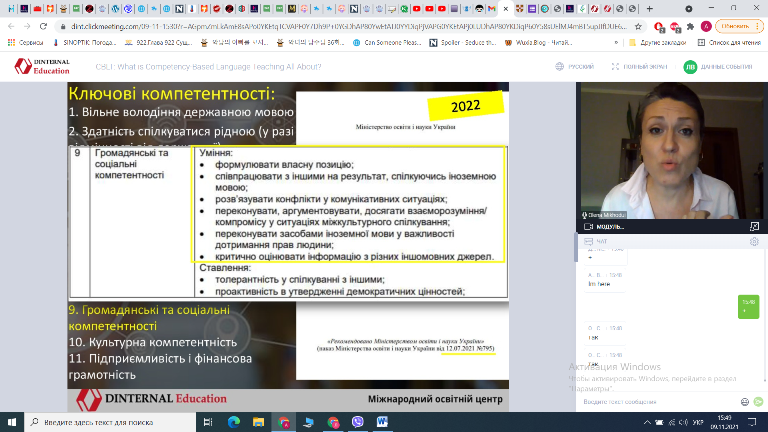Image resolution: width=768 pixels, height=432 pixels.
Task: Click the second red extension icon
Action: tap(675, 26)
